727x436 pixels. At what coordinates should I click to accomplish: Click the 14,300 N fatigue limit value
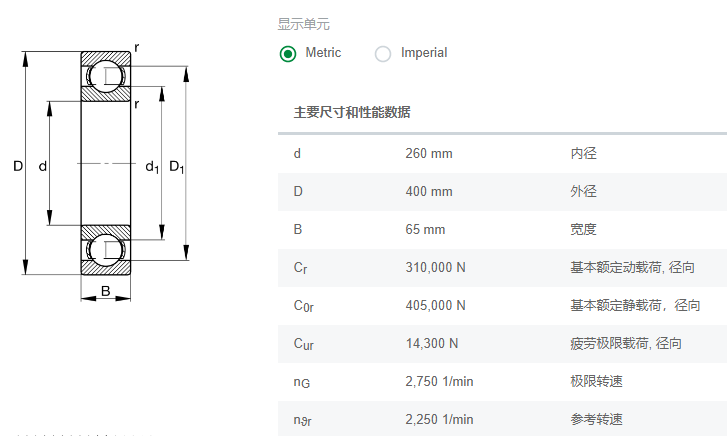pos(432,344)
